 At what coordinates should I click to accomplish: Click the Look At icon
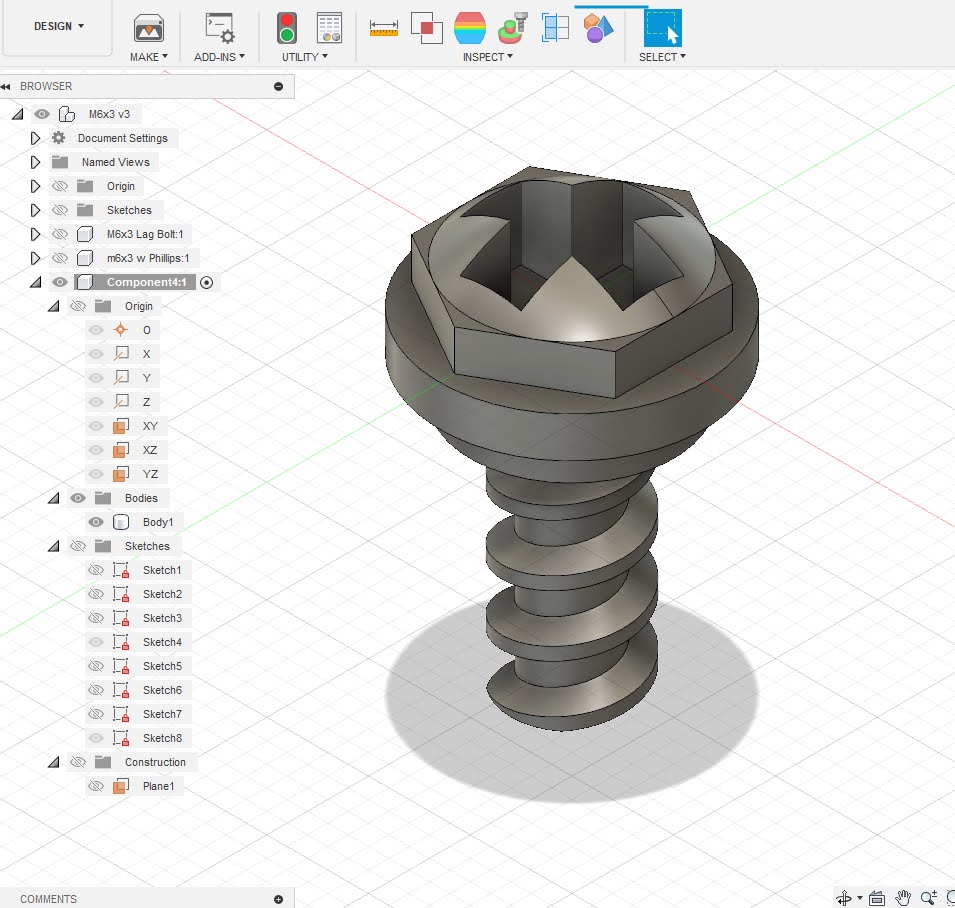(x=877, y=898)
